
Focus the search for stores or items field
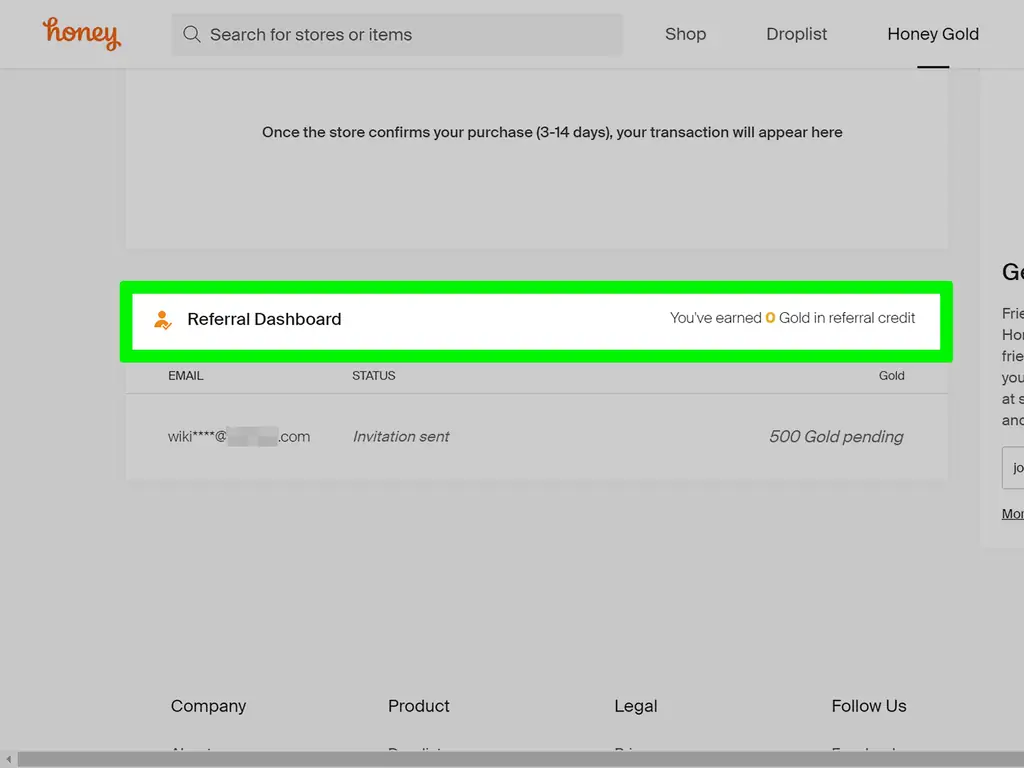pos(410,35)
